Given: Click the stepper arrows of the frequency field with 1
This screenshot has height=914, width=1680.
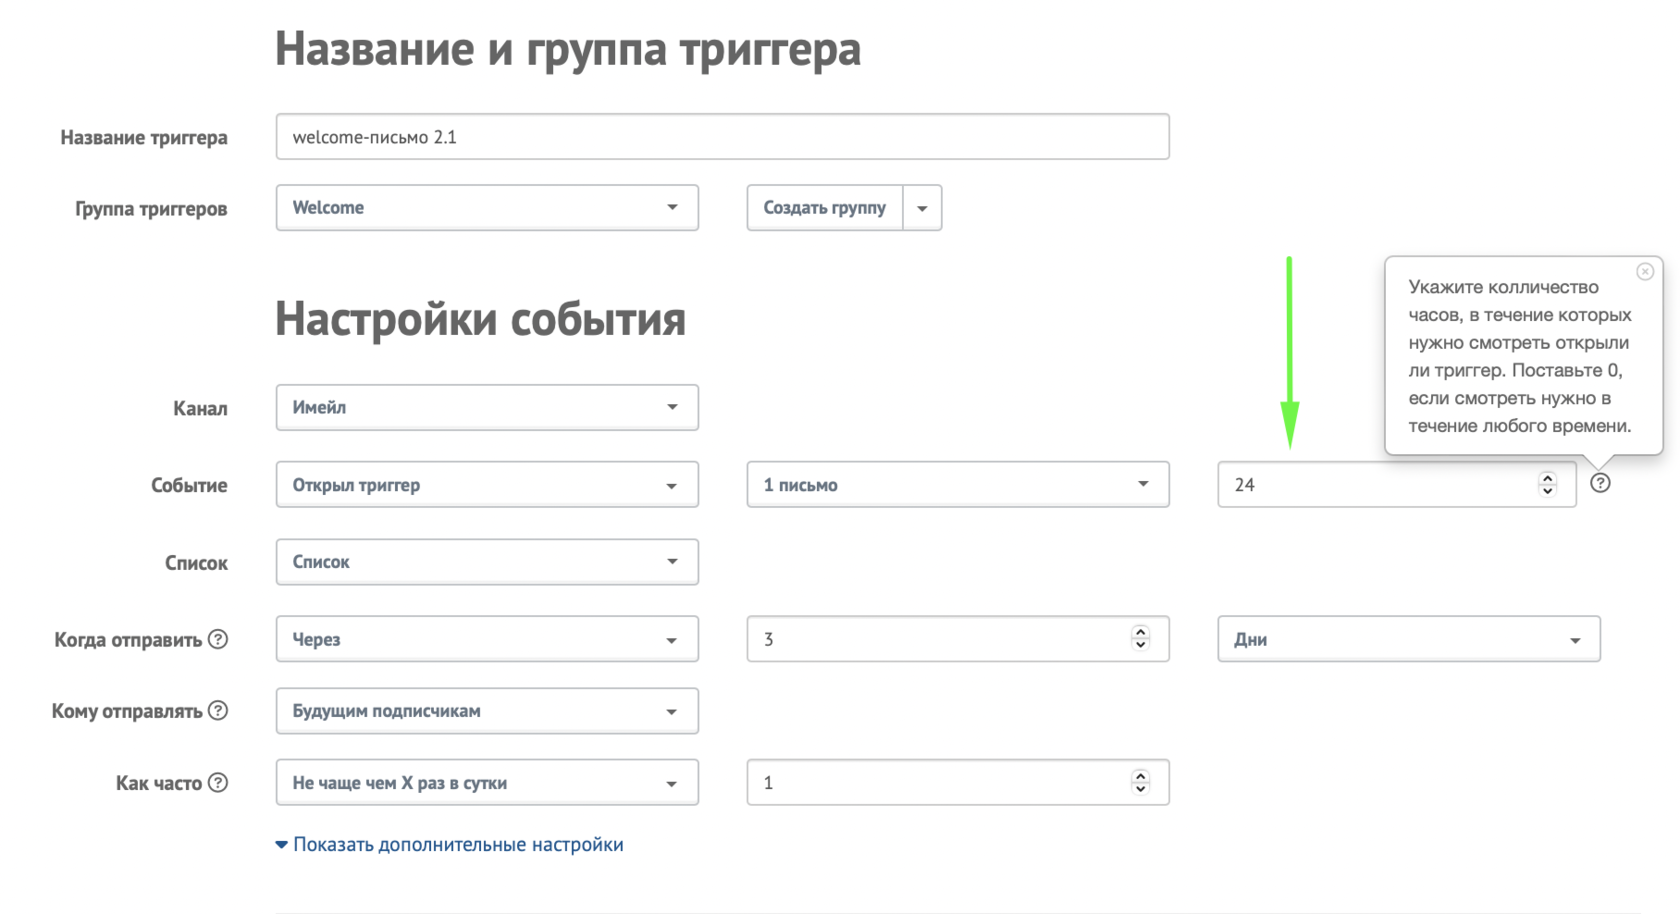Looking at the screenshot, I should coord(1140,783).
